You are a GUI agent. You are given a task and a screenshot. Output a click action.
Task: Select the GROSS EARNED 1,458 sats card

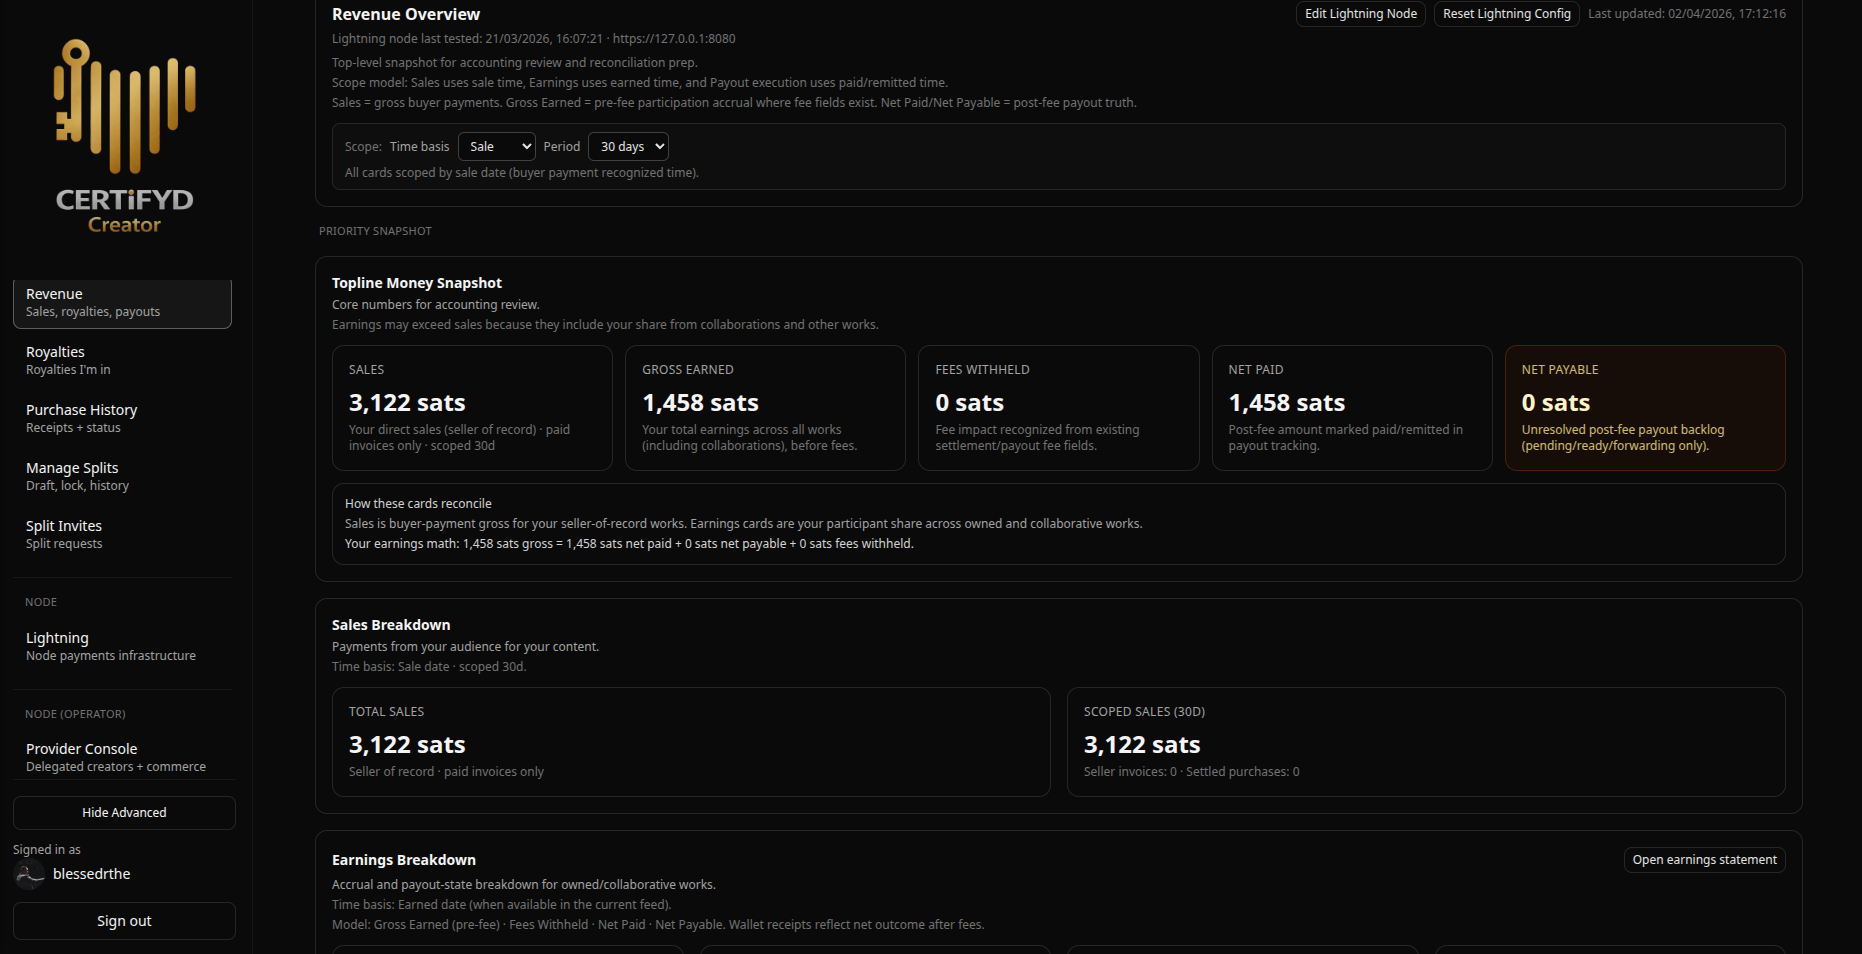pyautogui.click(x=765, y=408)
